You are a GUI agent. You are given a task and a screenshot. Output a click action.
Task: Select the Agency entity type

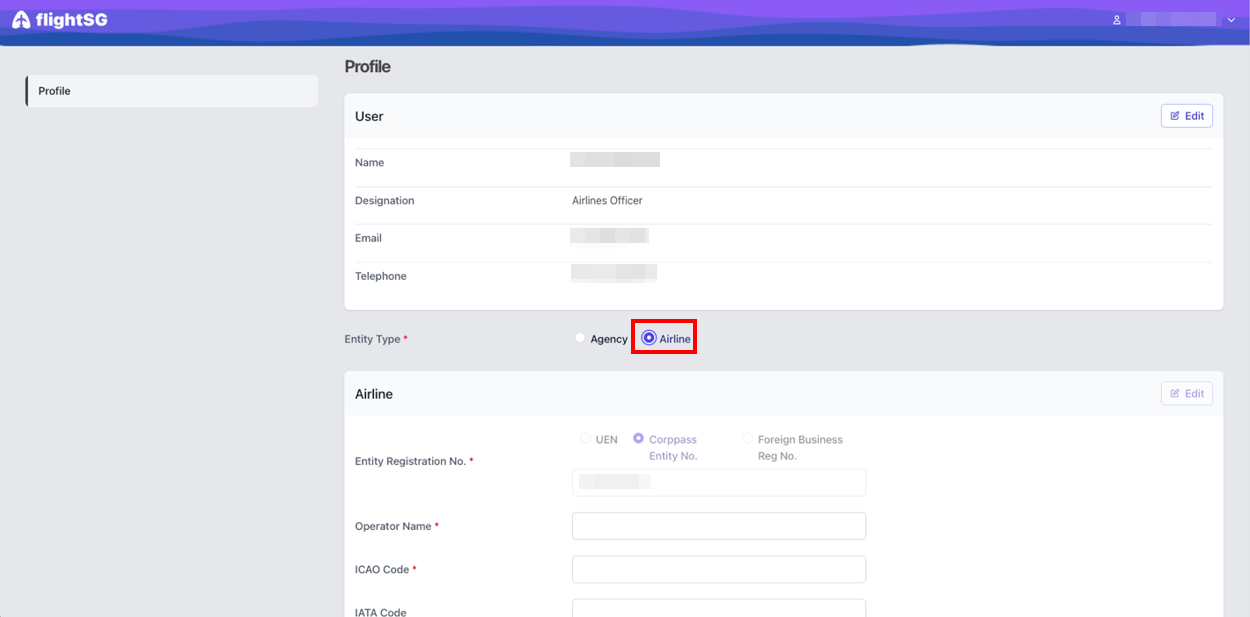pyautogui.click(x=580, y=339)
